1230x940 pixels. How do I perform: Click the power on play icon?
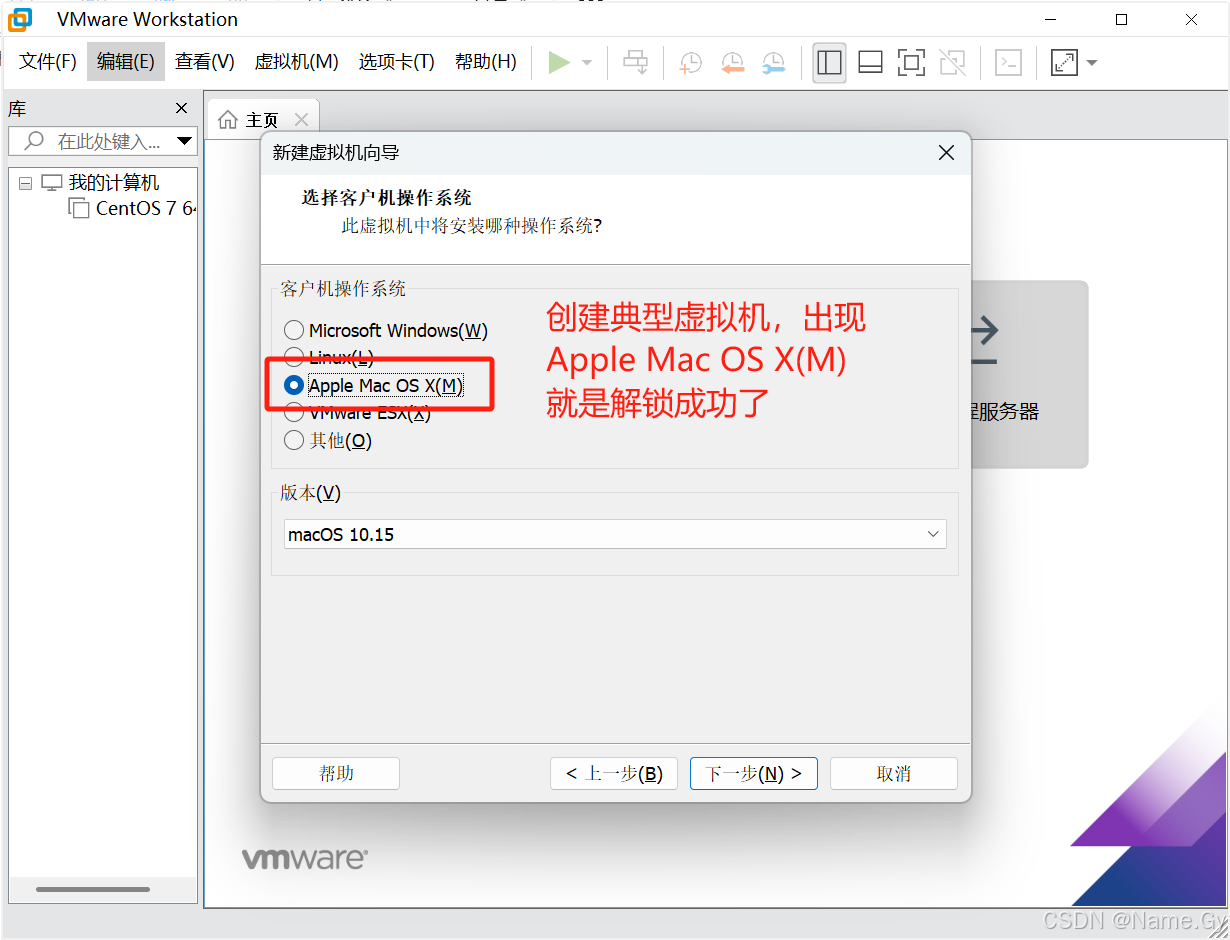[x=559, y=63]
